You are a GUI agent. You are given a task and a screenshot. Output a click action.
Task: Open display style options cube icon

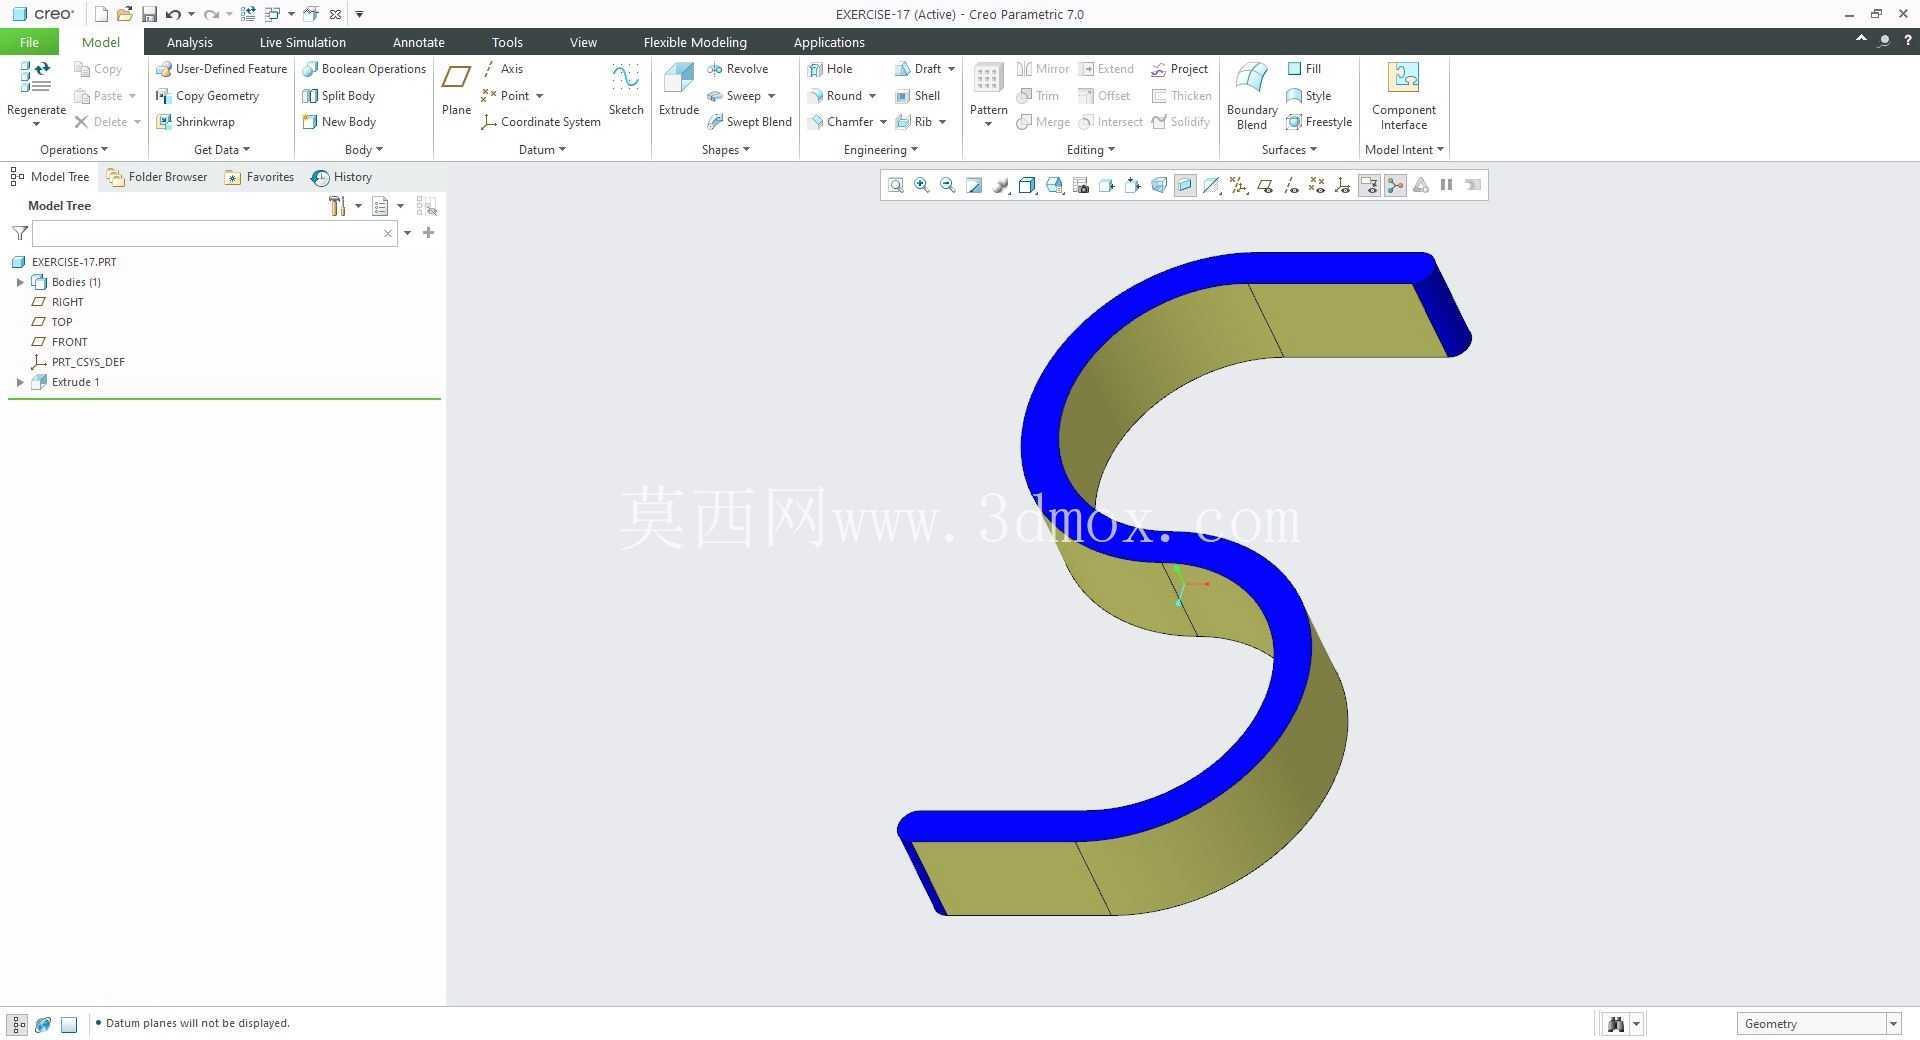tap(1027, 185)
